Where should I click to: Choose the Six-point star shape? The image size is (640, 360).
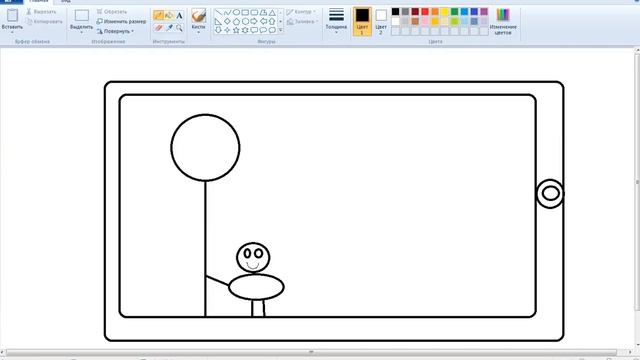click(245, 30)
